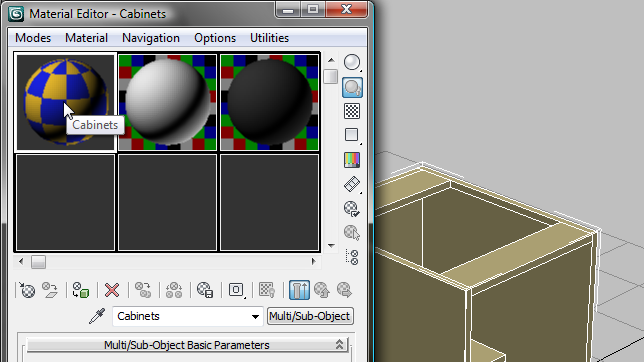
Task: Click Assign Material to Selection icon
Action: pos(80,290)
